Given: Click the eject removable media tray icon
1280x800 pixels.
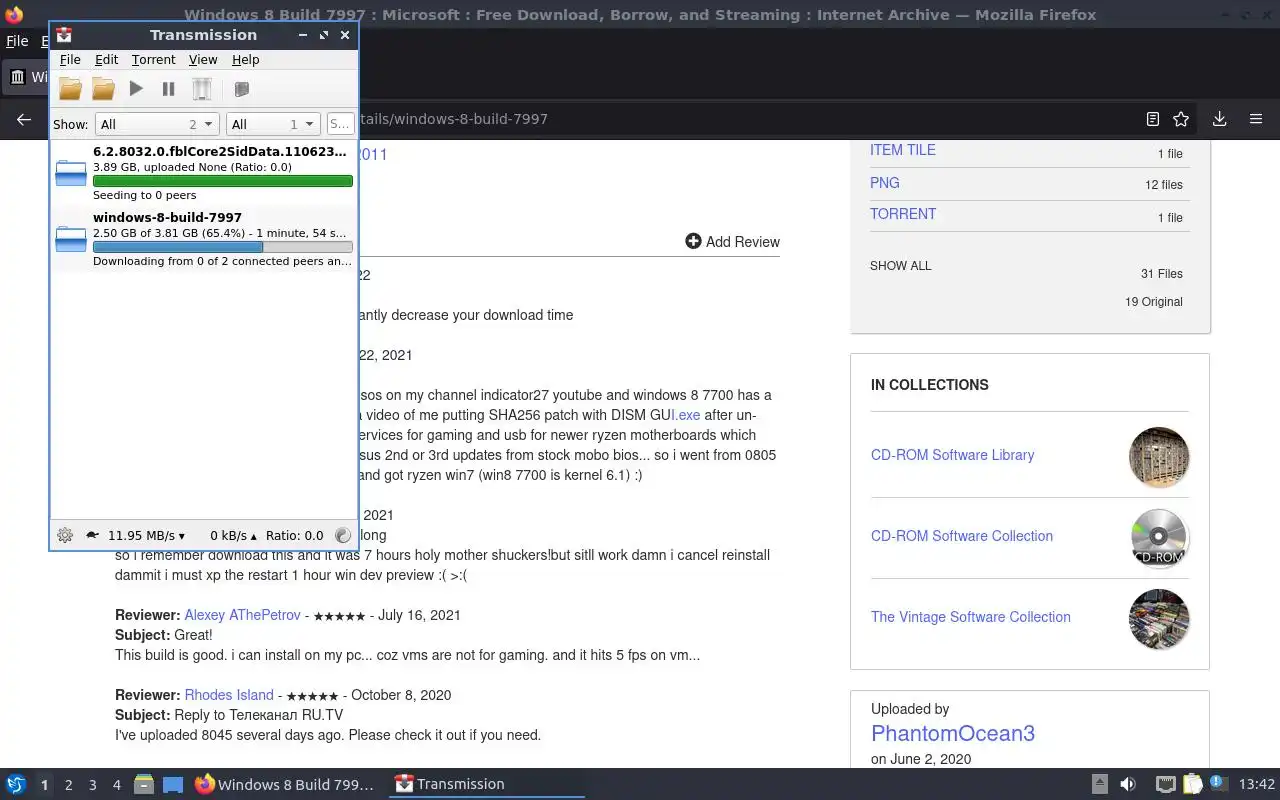Looking at the screenshot, I should pyautogui.click(x=1099, y=784).
